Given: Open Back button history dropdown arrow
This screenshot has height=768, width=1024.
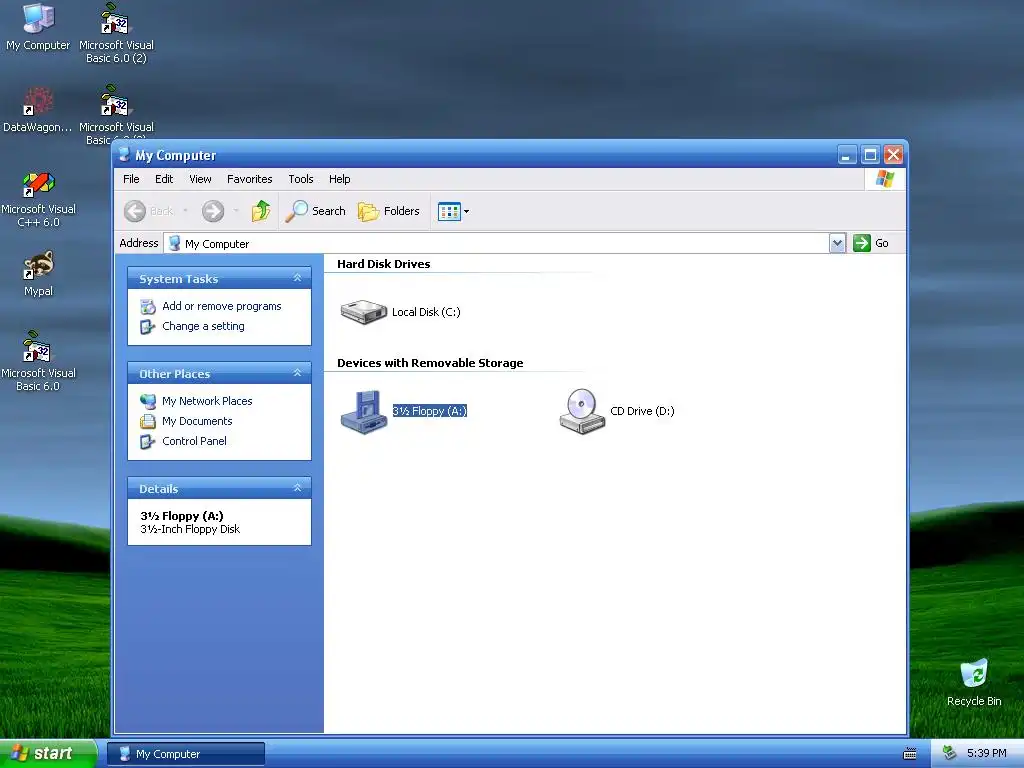Looking at the screenshot, I should click(185, 210).
